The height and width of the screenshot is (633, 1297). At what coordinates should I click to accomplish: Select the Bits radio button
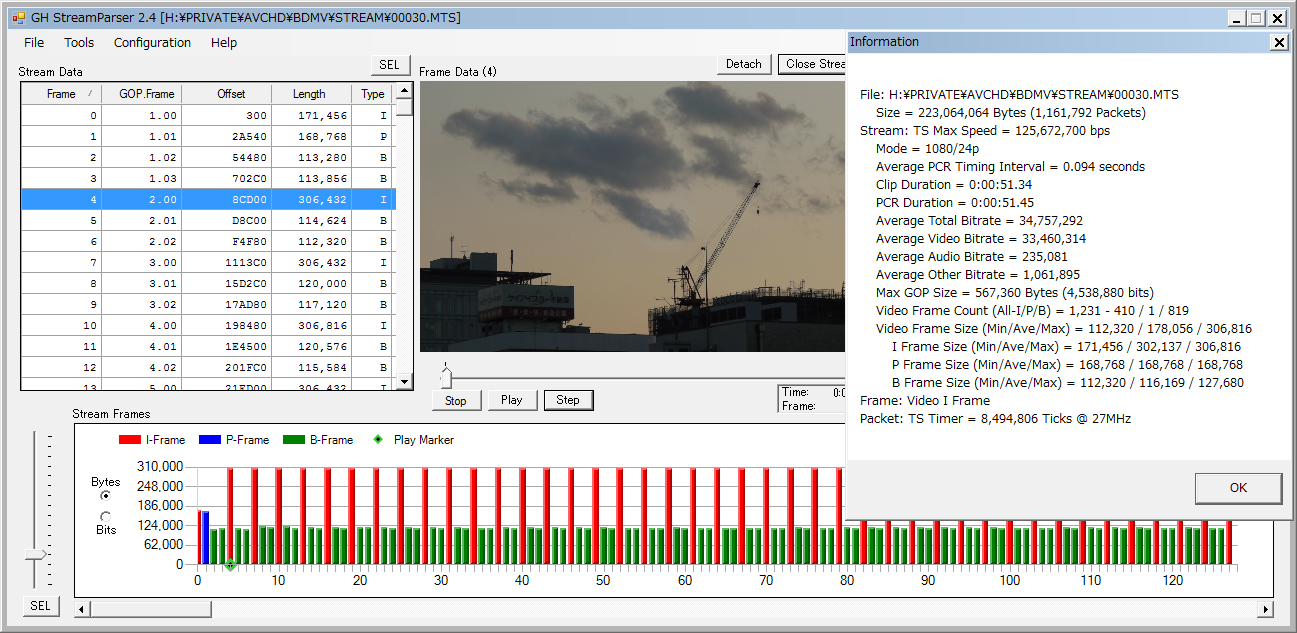click(x=106, y=516)
